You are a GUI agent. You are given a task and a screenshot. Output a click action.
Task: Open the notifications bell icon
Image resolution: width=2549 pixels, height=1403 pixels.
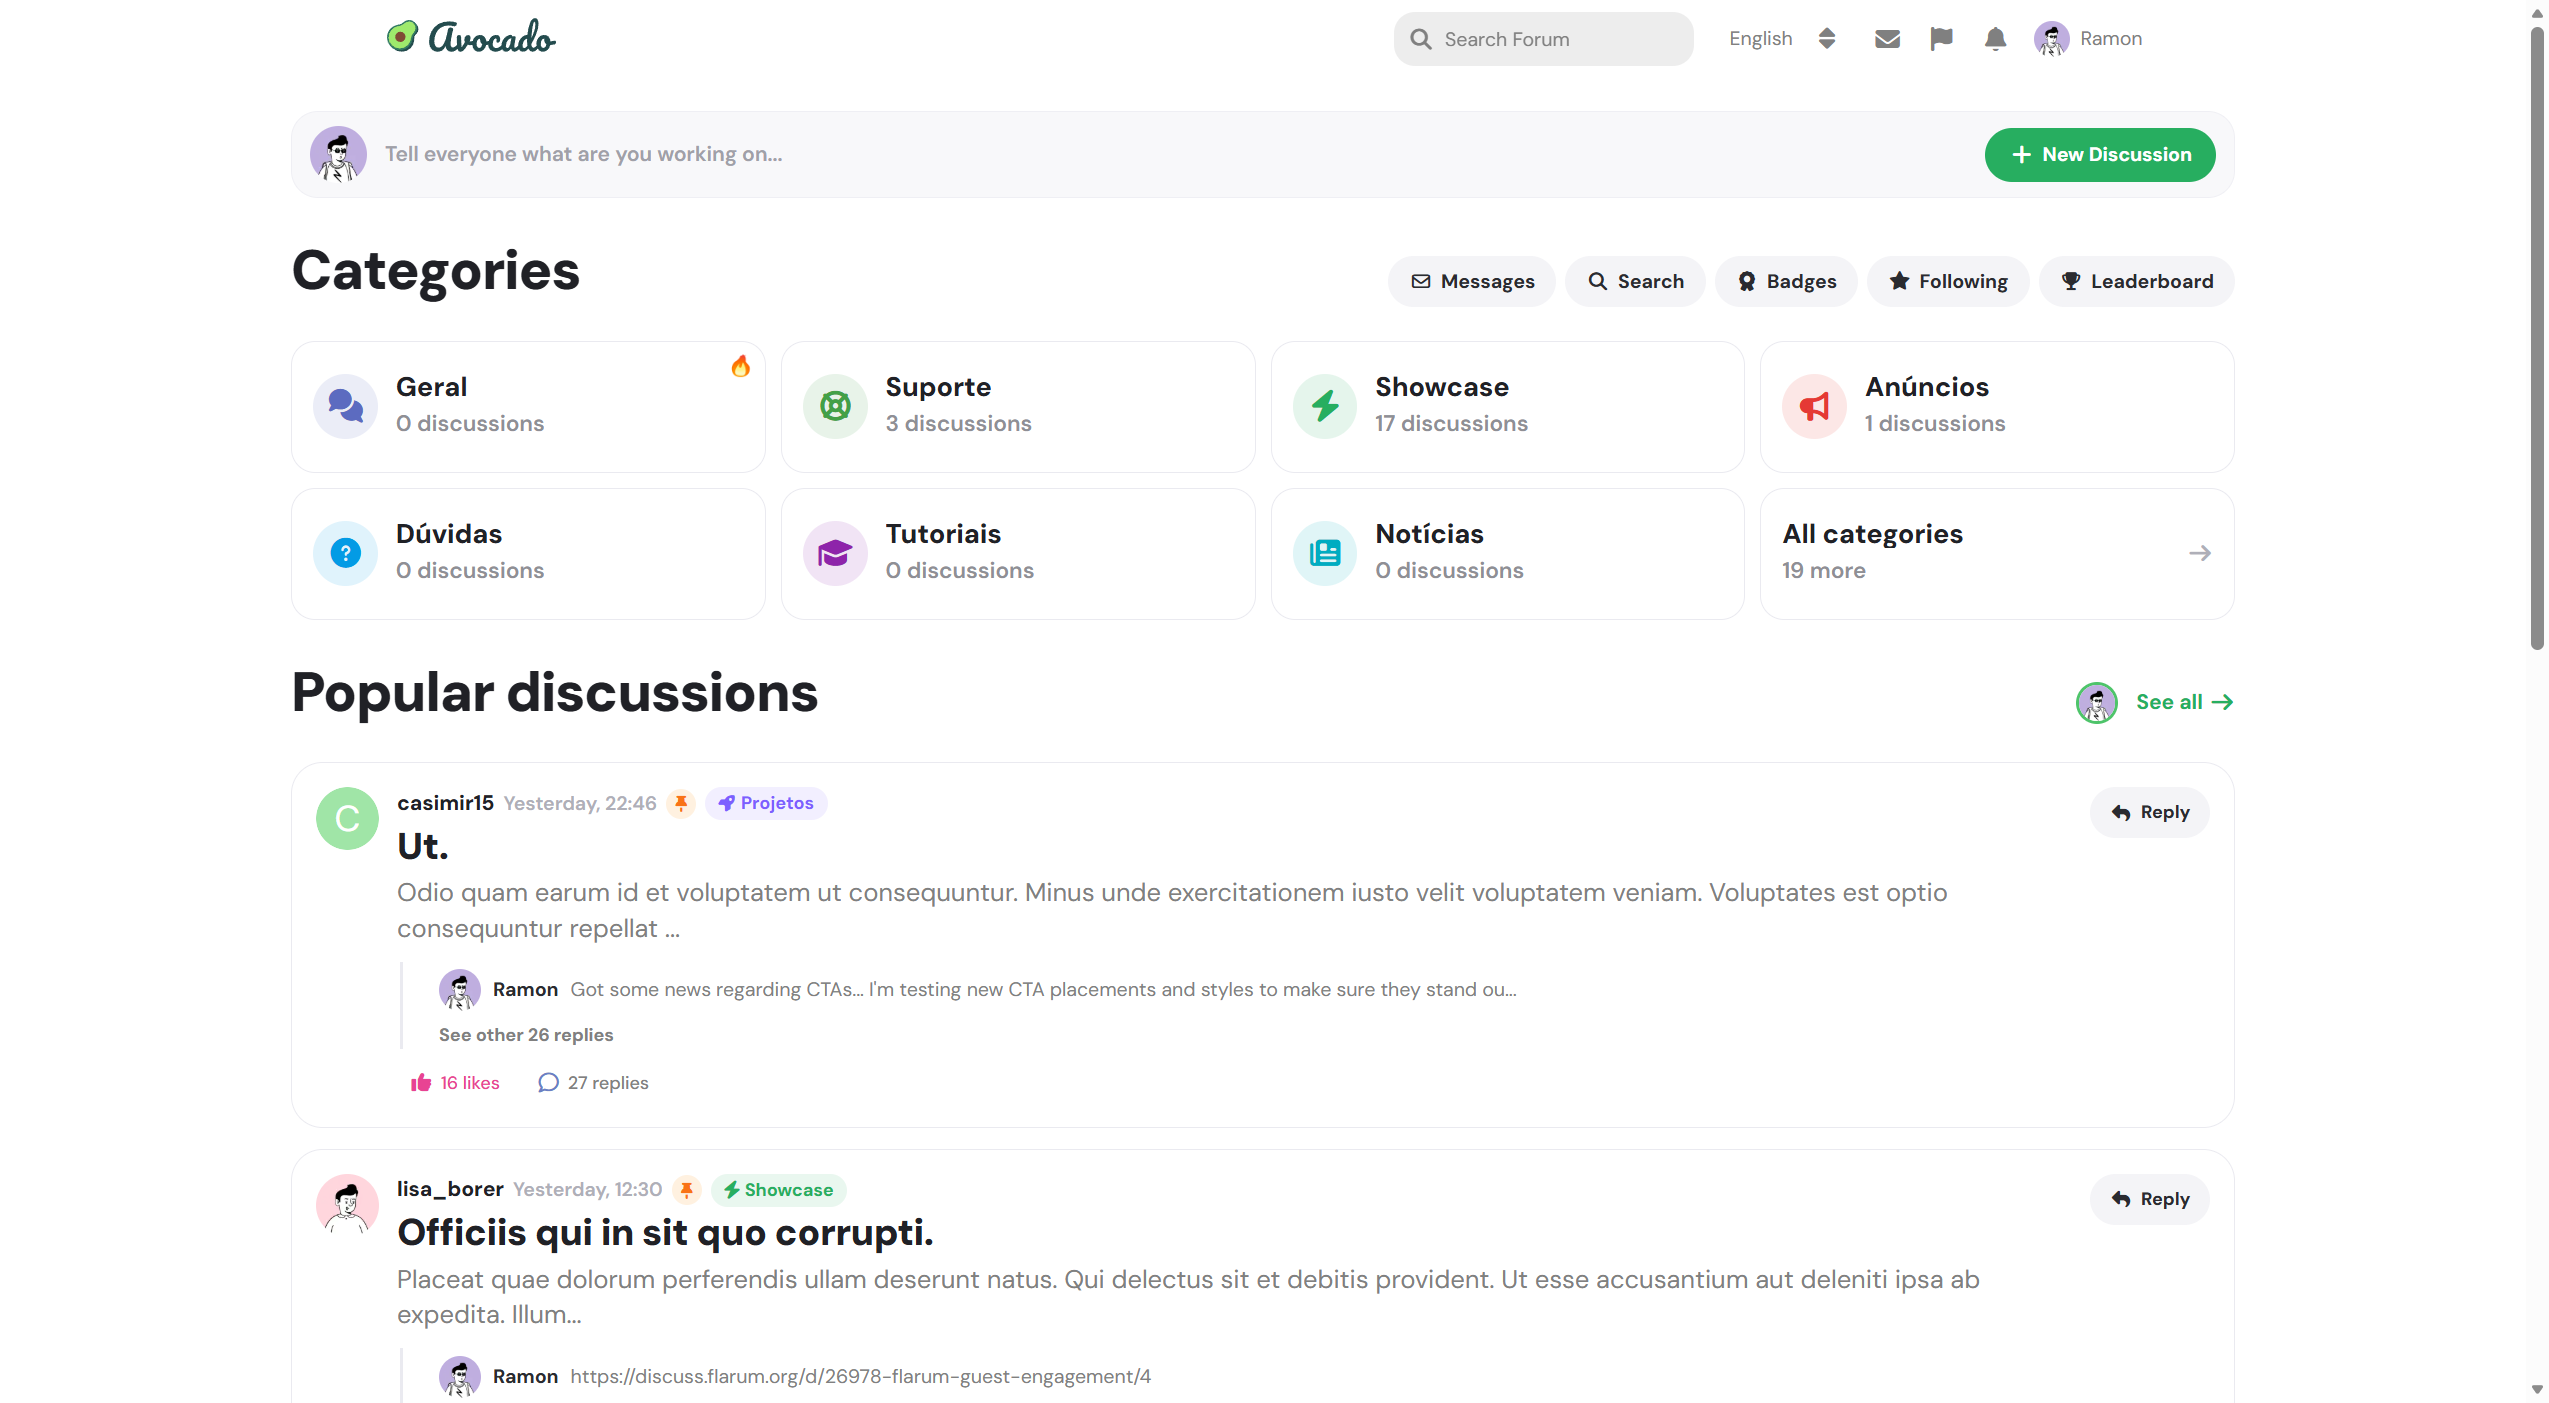click(x=1995, y=39)
